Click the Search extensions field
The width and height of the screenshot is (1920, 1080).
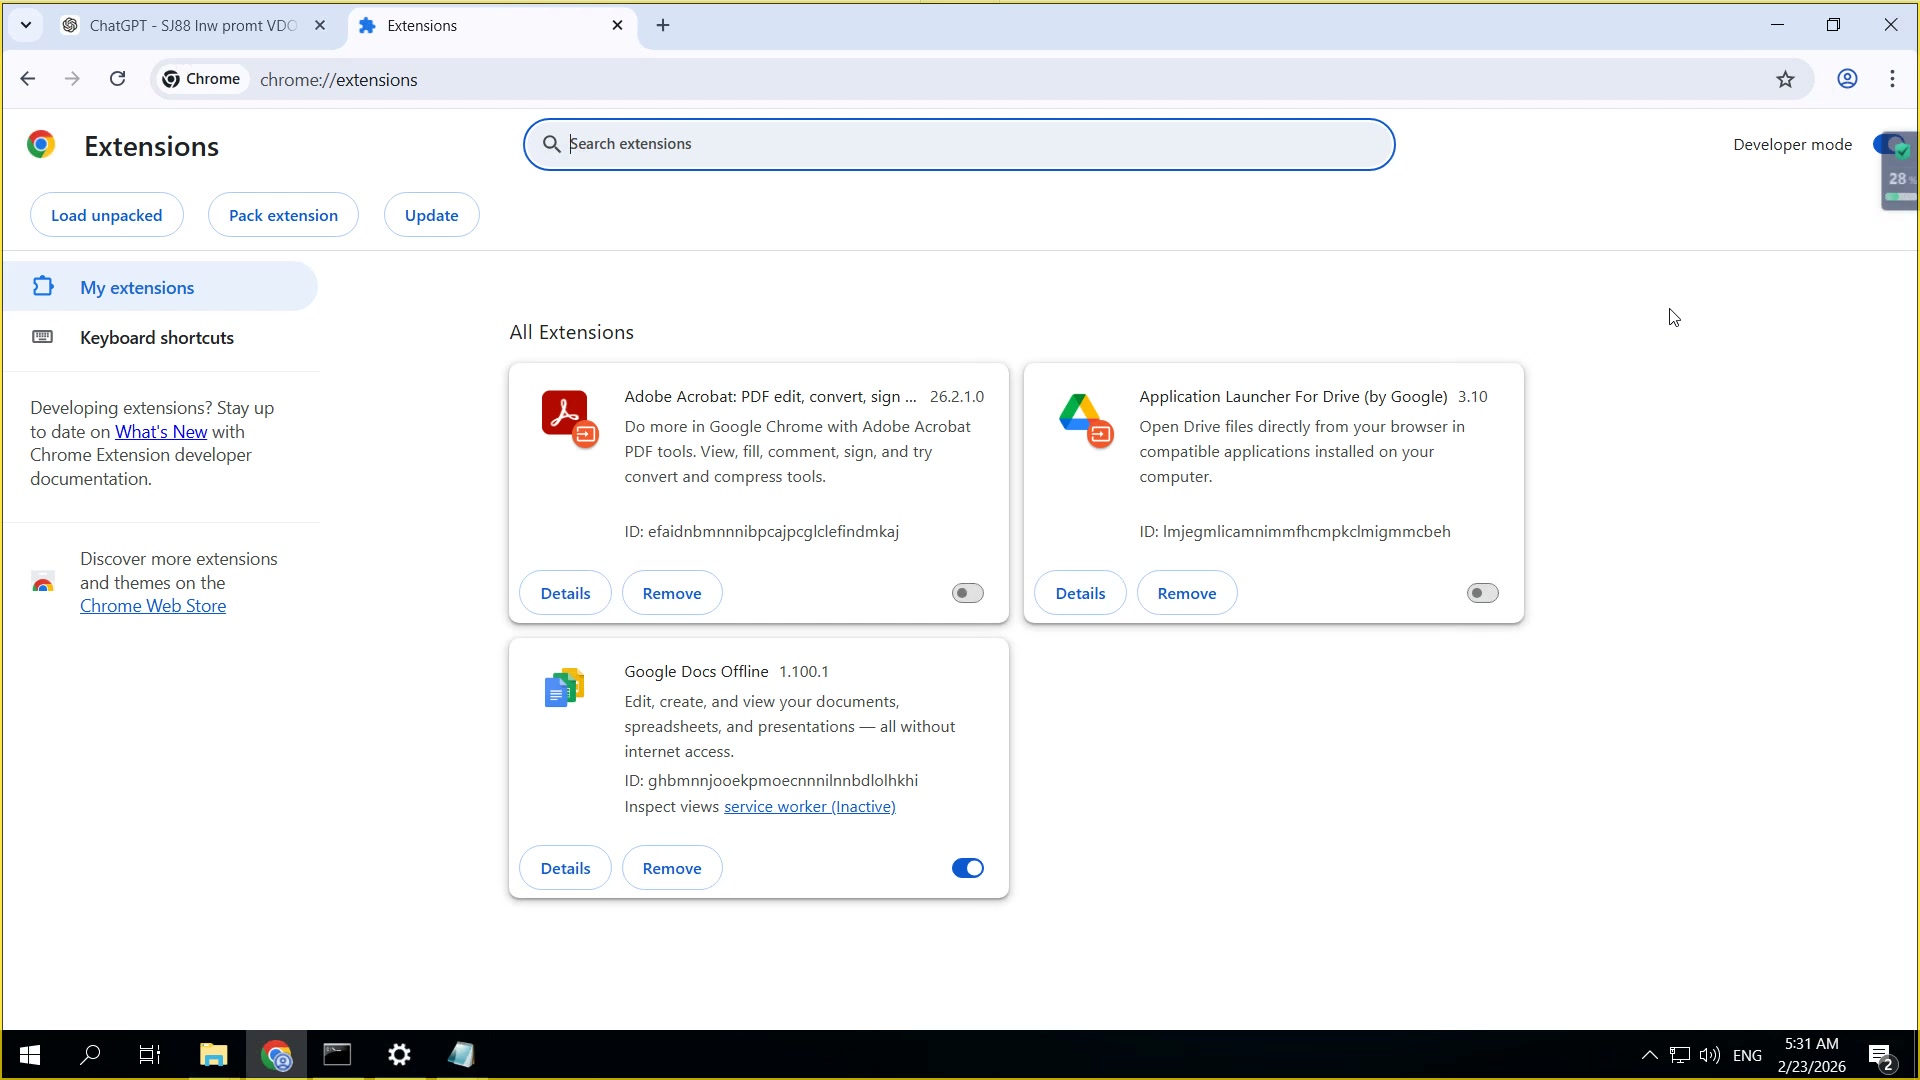(x=957, y=144)
